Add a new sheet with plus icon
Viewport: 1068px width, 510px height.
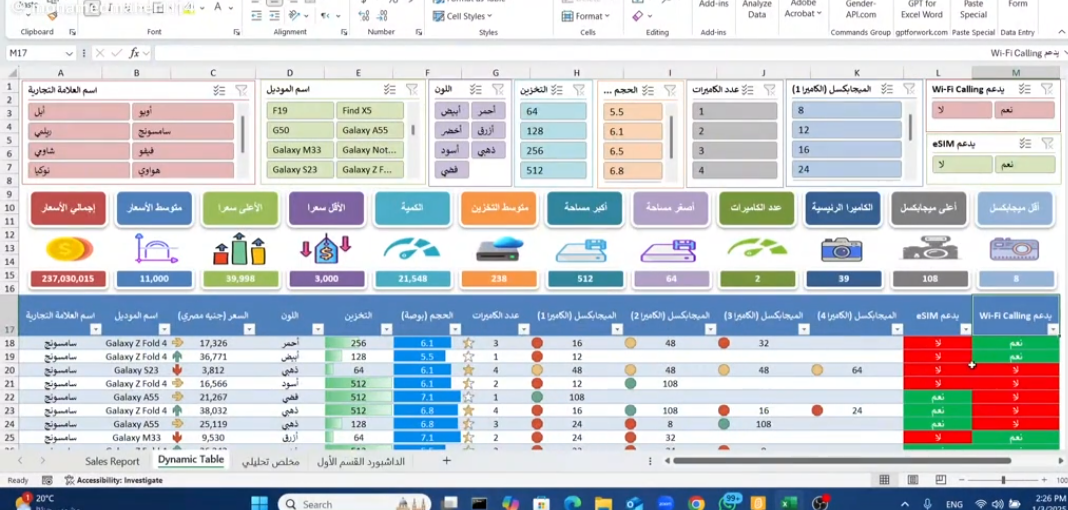point(447,461)
